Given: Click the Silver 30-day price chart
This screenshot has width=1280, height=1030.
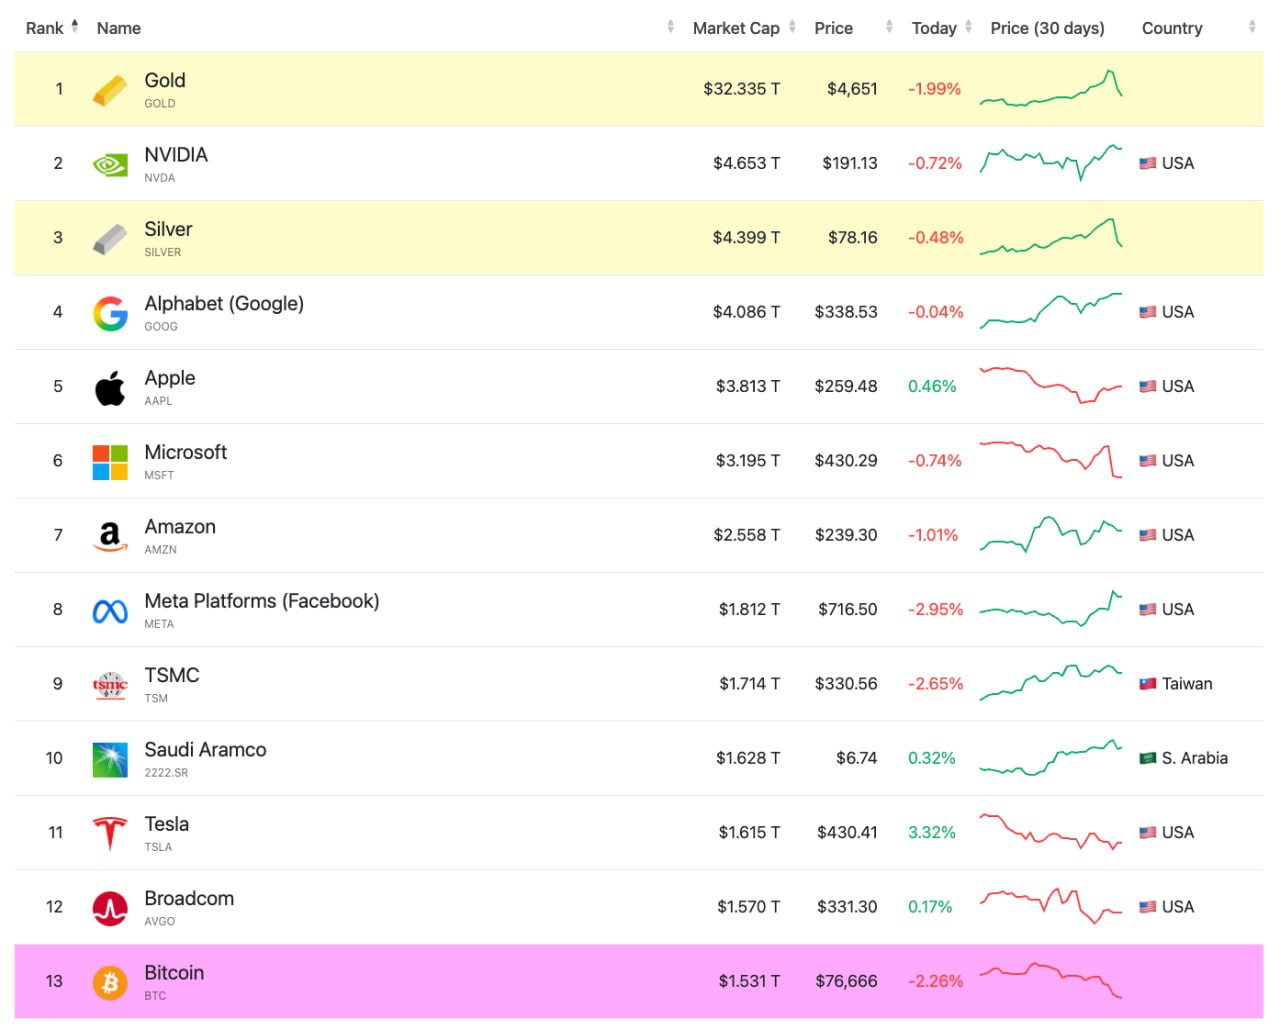Looking at the screenshot, I should [x=1050, y=238].
